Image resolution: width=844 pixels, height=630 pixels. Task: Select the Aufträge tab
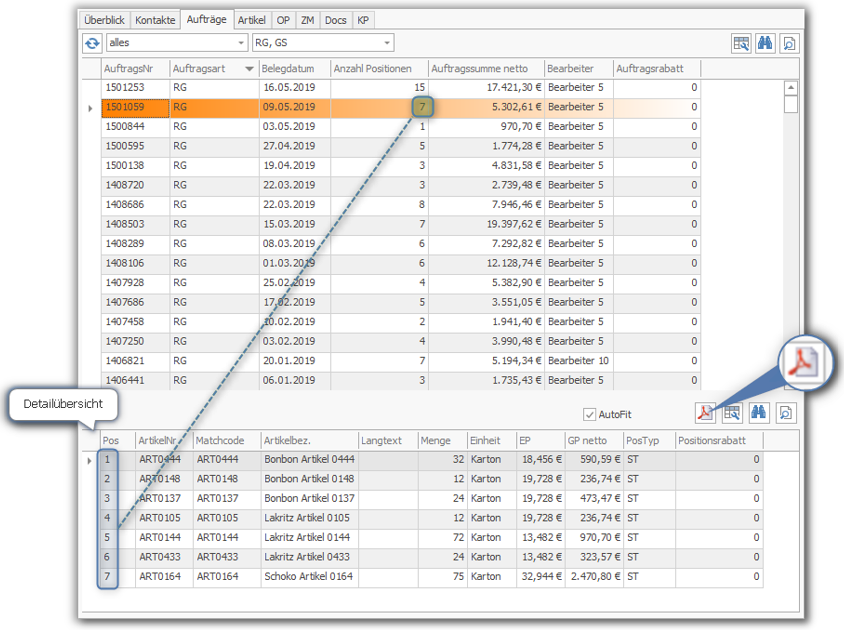[206, 19]
